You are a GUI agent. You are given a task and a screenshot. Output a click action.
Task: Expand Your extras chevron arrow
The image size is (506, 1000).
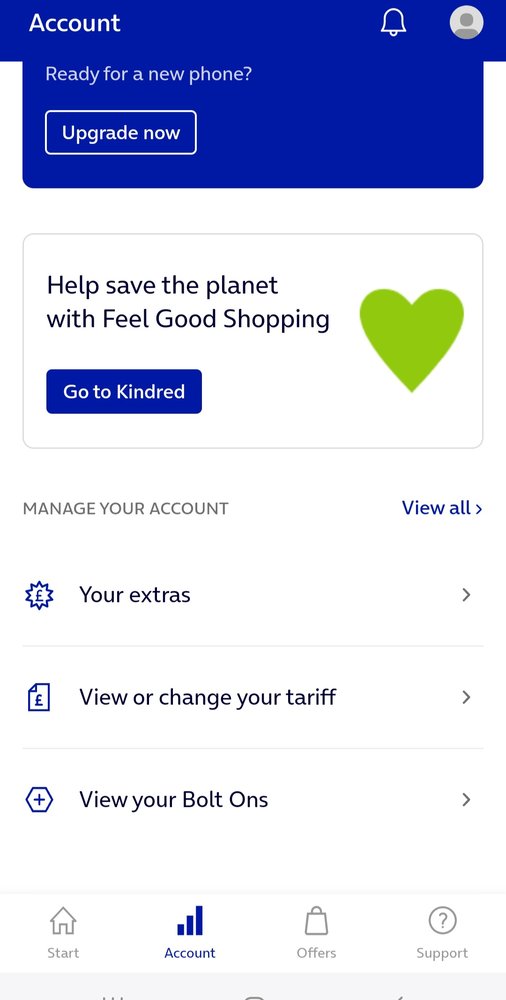pos(466,595)
